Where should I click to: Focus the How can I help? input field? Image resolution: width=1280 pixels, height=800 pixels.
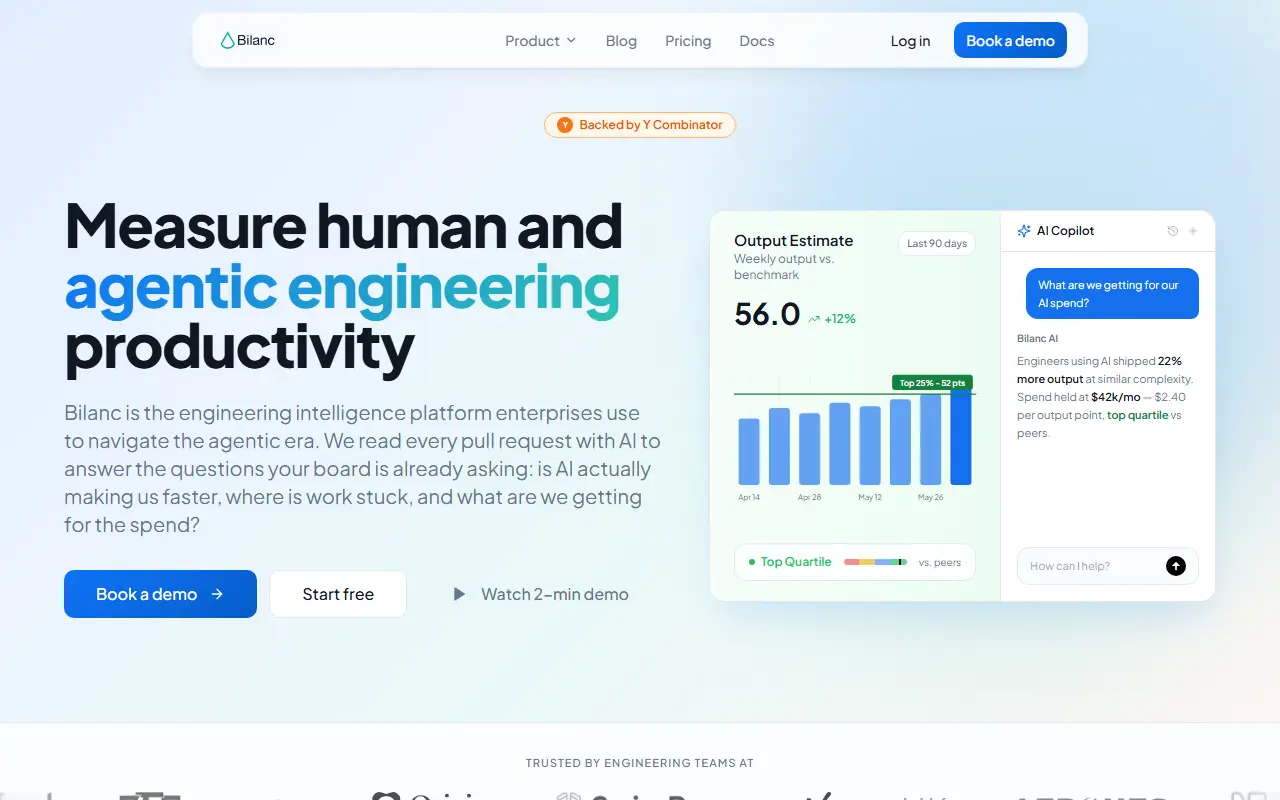(x=1108, y=566)
